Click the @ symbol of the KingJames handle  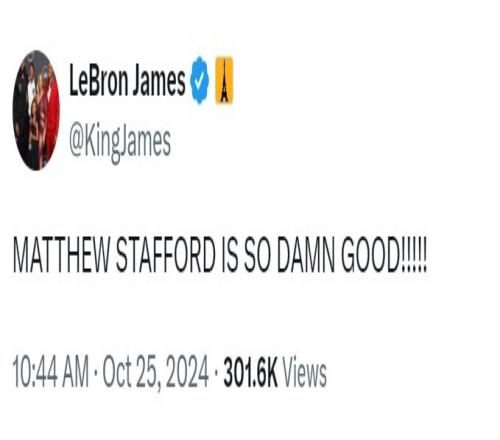pyautogui.click(x=76, y=144)
